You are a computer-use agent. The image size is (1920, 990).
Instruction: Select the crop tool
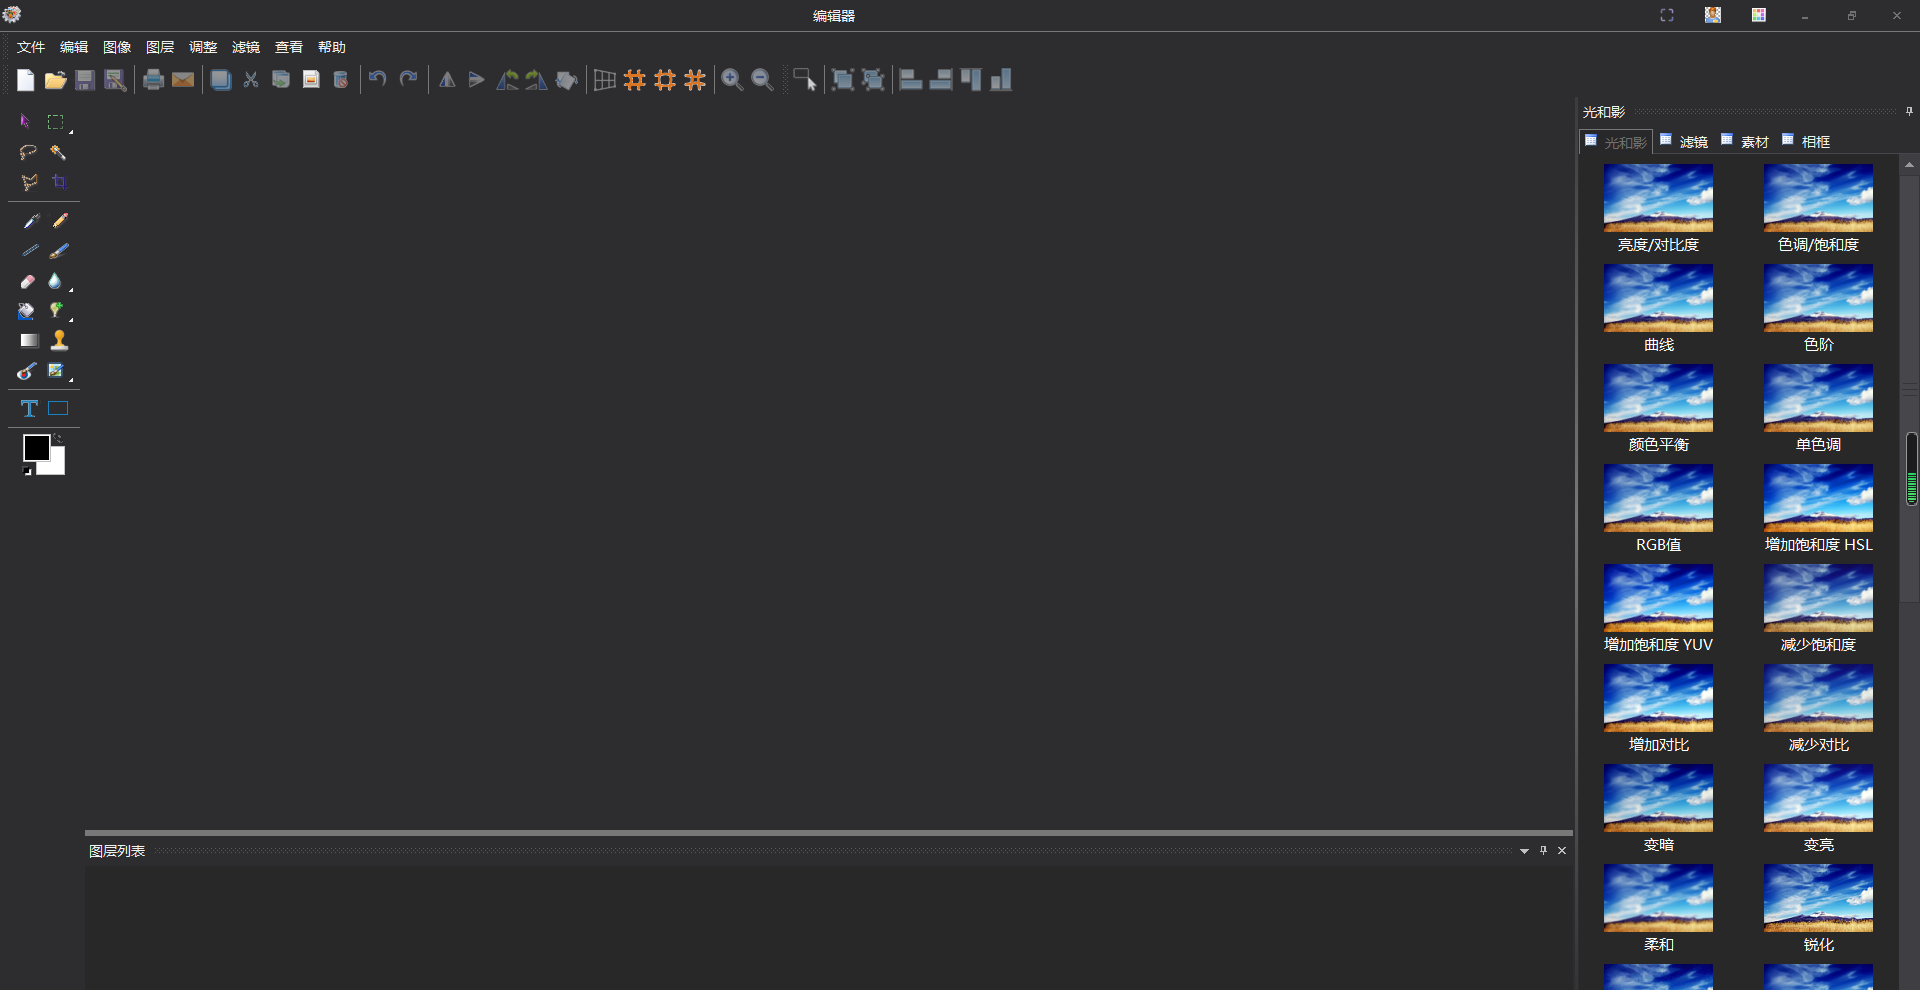tap(59, 182)
